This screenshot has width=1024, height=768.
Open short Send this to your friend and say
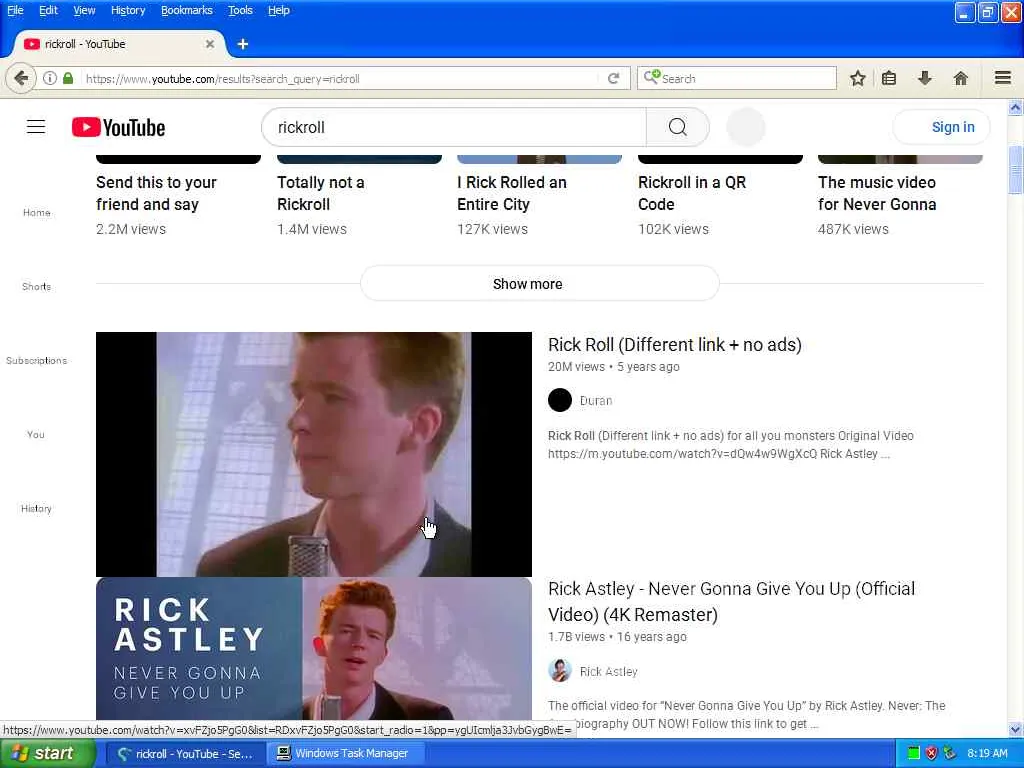pyautogui.click(x=156, y=193)
